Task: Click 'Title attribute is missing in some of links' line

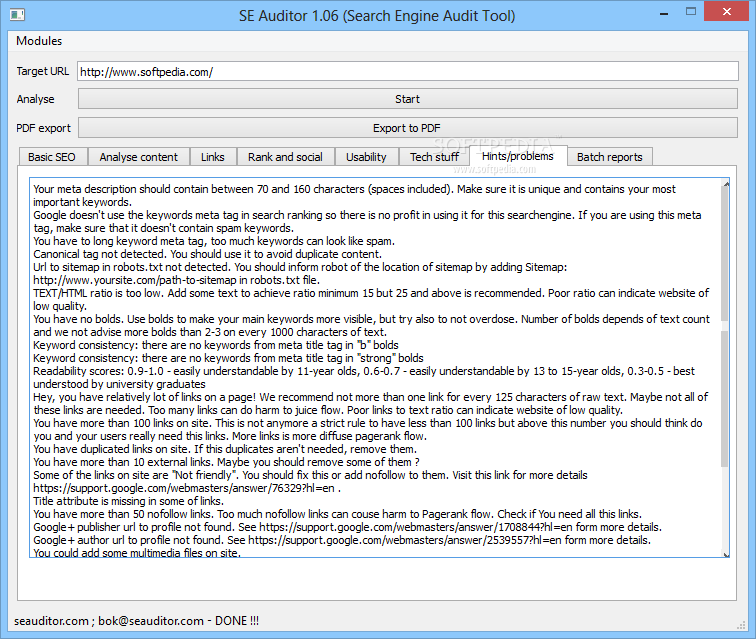Action: (128, 501)
